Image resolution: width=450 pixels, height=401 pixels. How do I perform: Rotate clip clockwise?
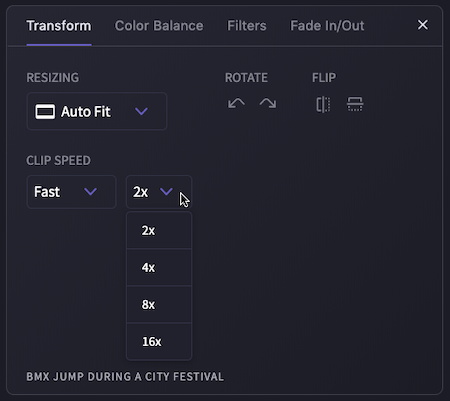tap(268, 103)
